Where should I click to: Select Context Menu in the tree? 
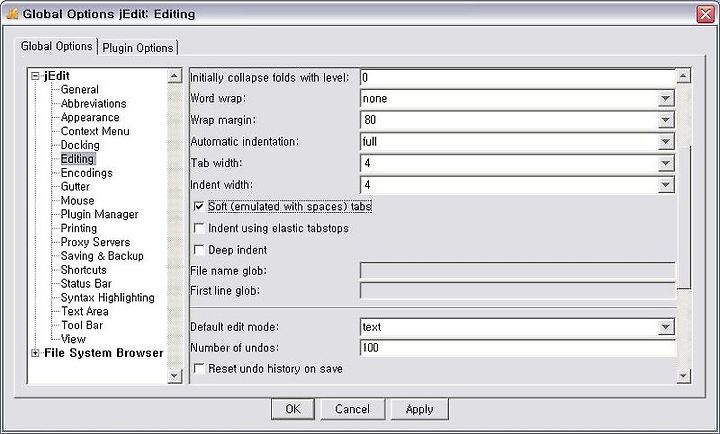point(95,131)
